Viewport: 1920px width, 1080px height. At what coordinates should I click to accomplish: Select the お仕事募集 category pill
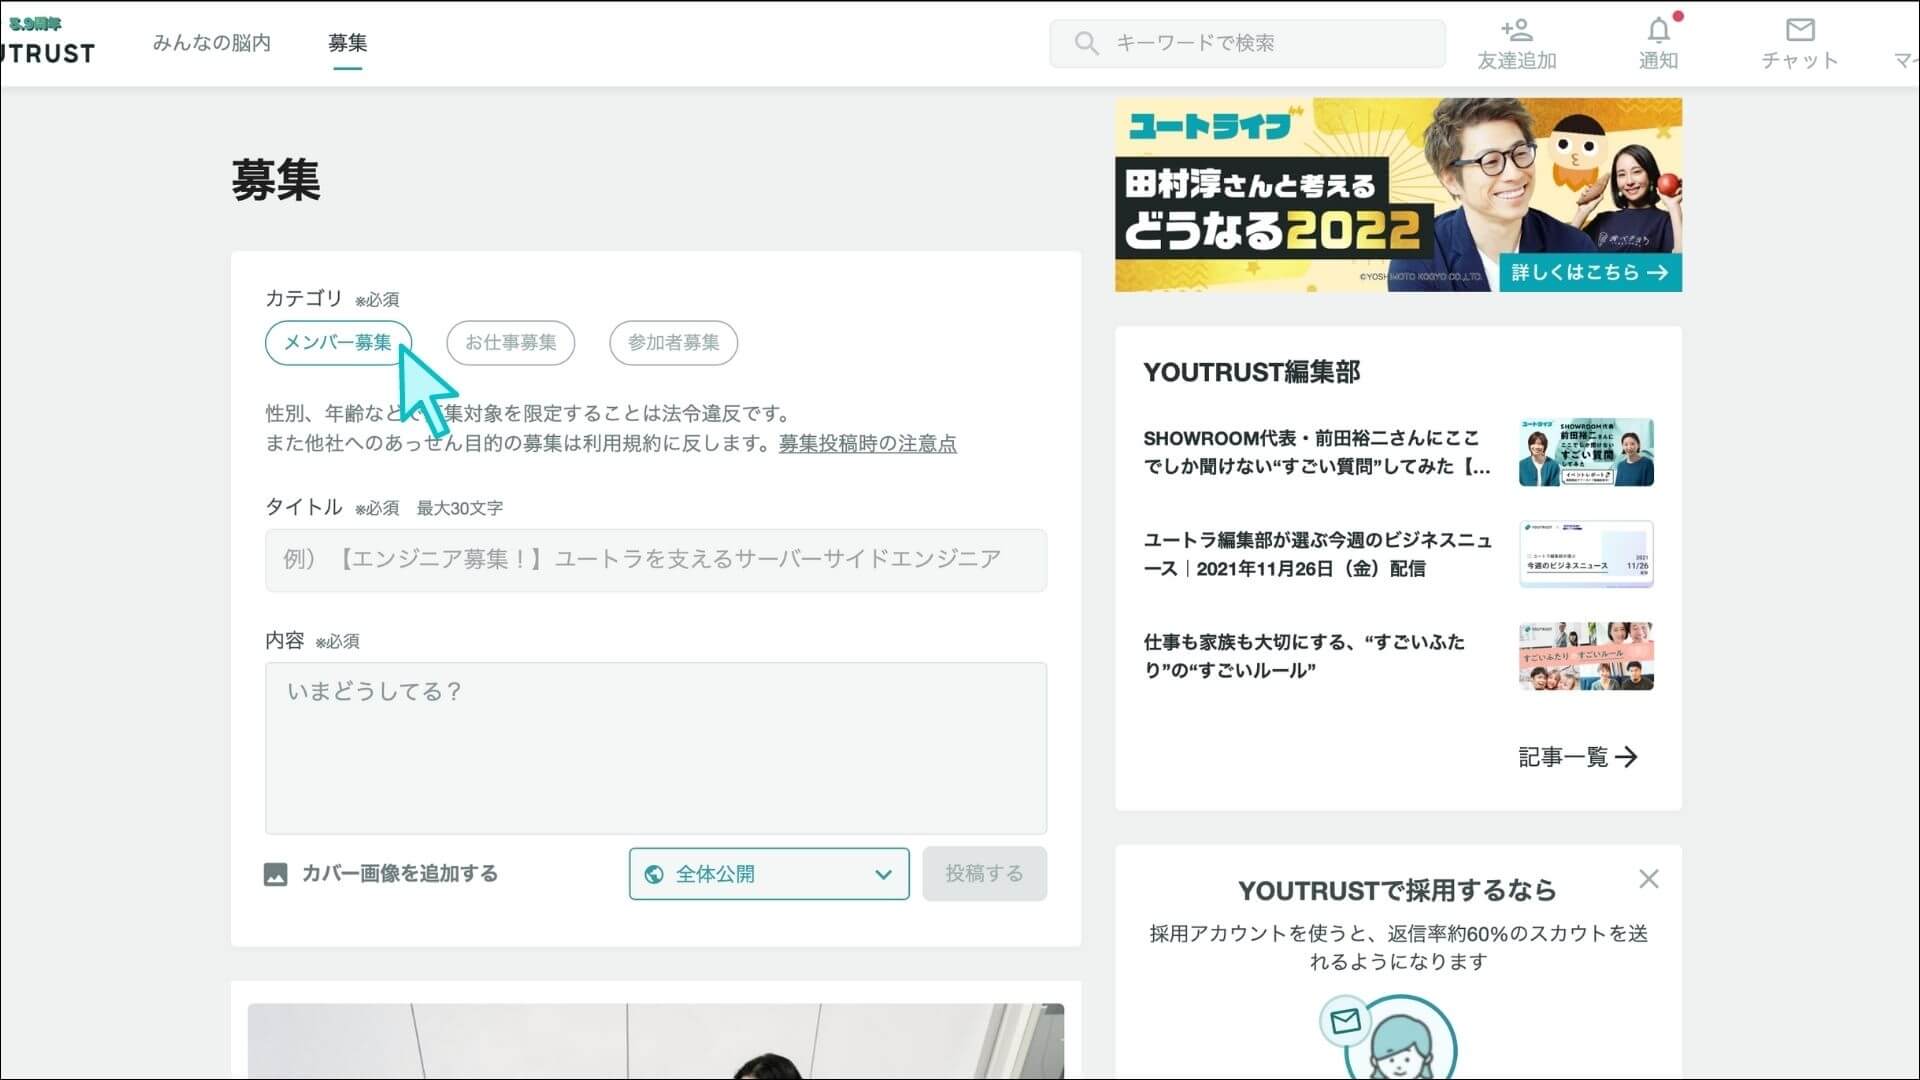pos(510,343)
